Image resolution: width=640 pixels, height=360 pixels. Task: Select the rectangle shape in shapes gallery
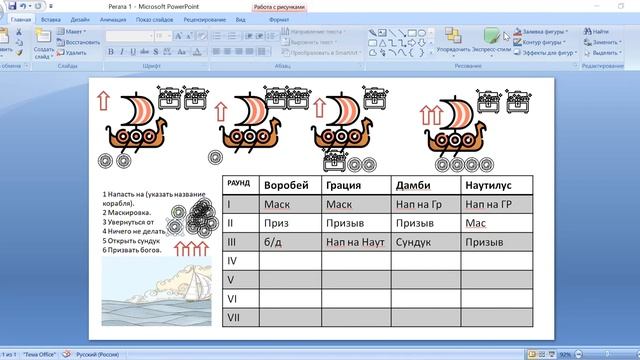click(x=412, y=33)
